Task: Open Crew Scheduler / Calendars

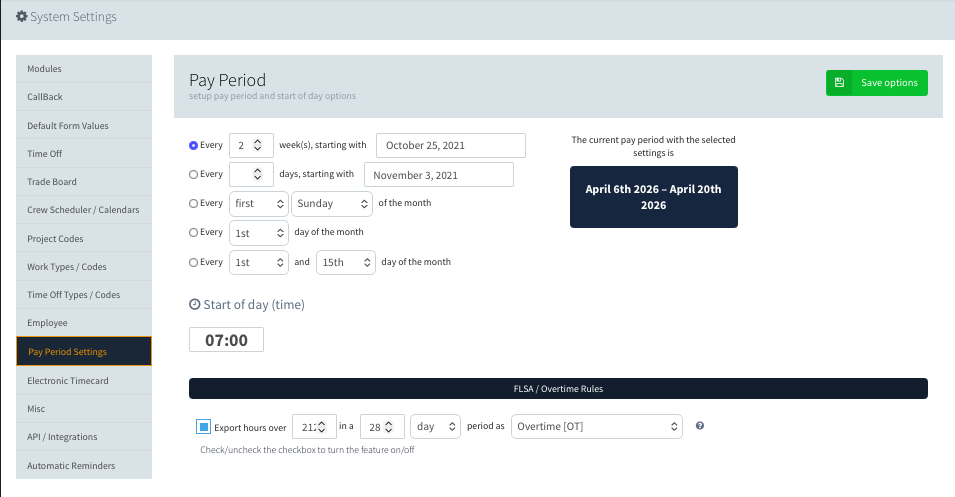Action: coord(84,210)
